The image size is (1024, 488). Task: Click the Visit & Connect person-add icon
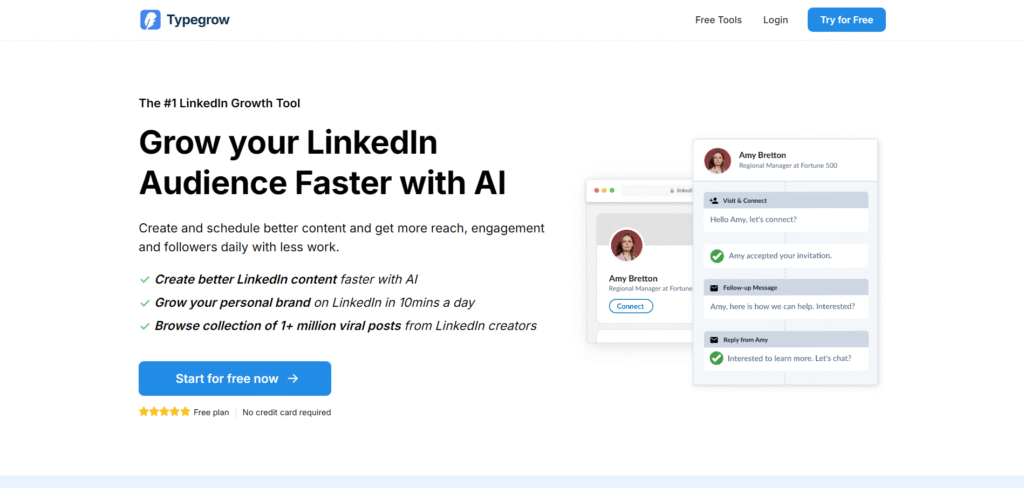click(714, 201)
